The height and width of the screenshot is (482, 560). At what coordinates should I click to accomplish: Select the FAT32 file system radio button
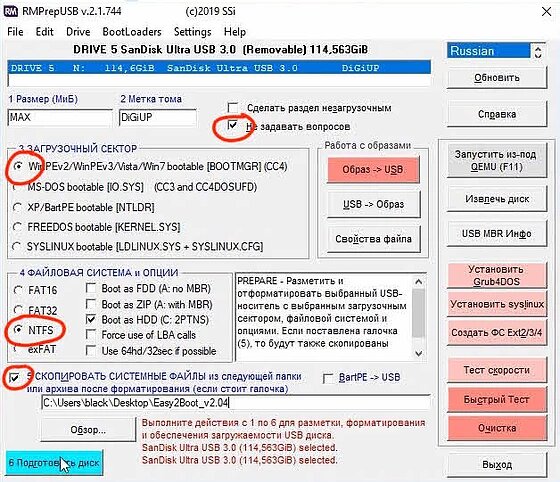18,310
